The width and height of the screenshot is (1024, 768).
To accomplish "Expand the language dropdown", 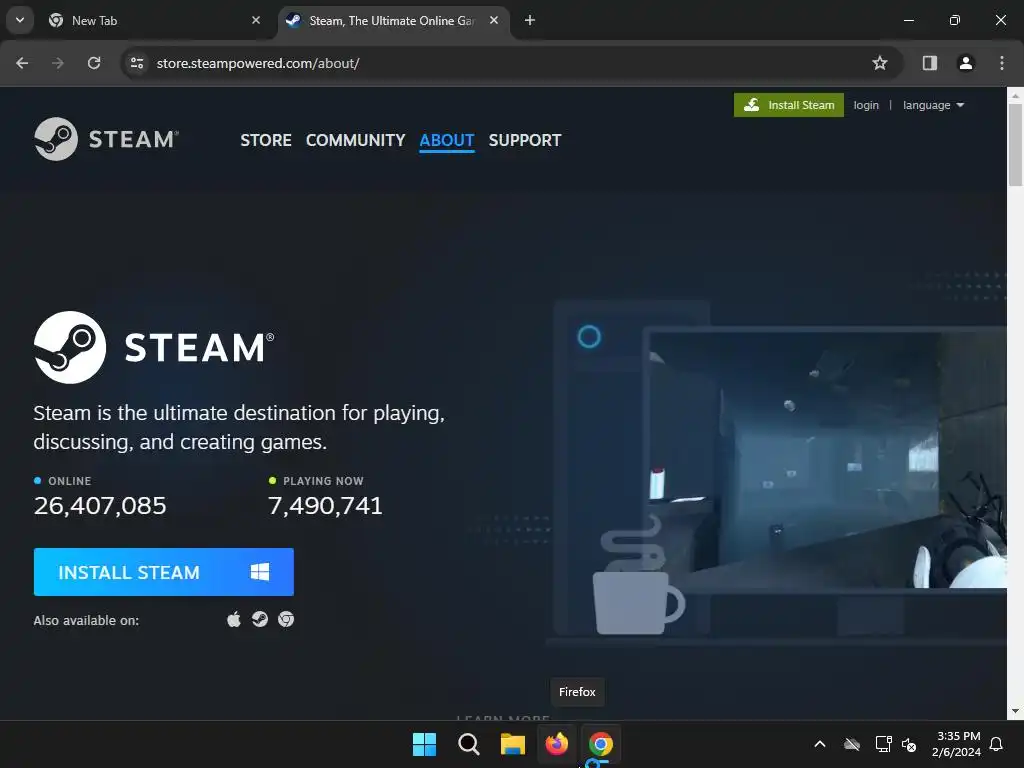I will 933,105.
